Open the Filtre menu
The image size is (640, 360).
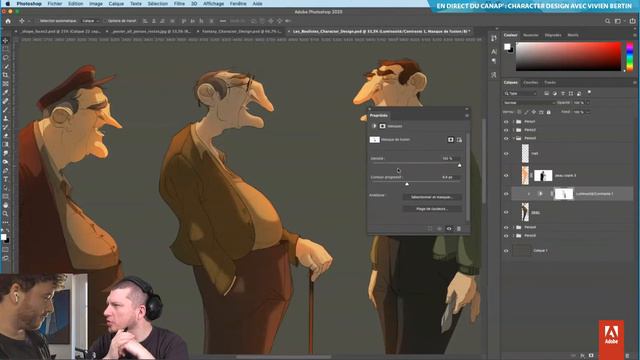point(179,4)
